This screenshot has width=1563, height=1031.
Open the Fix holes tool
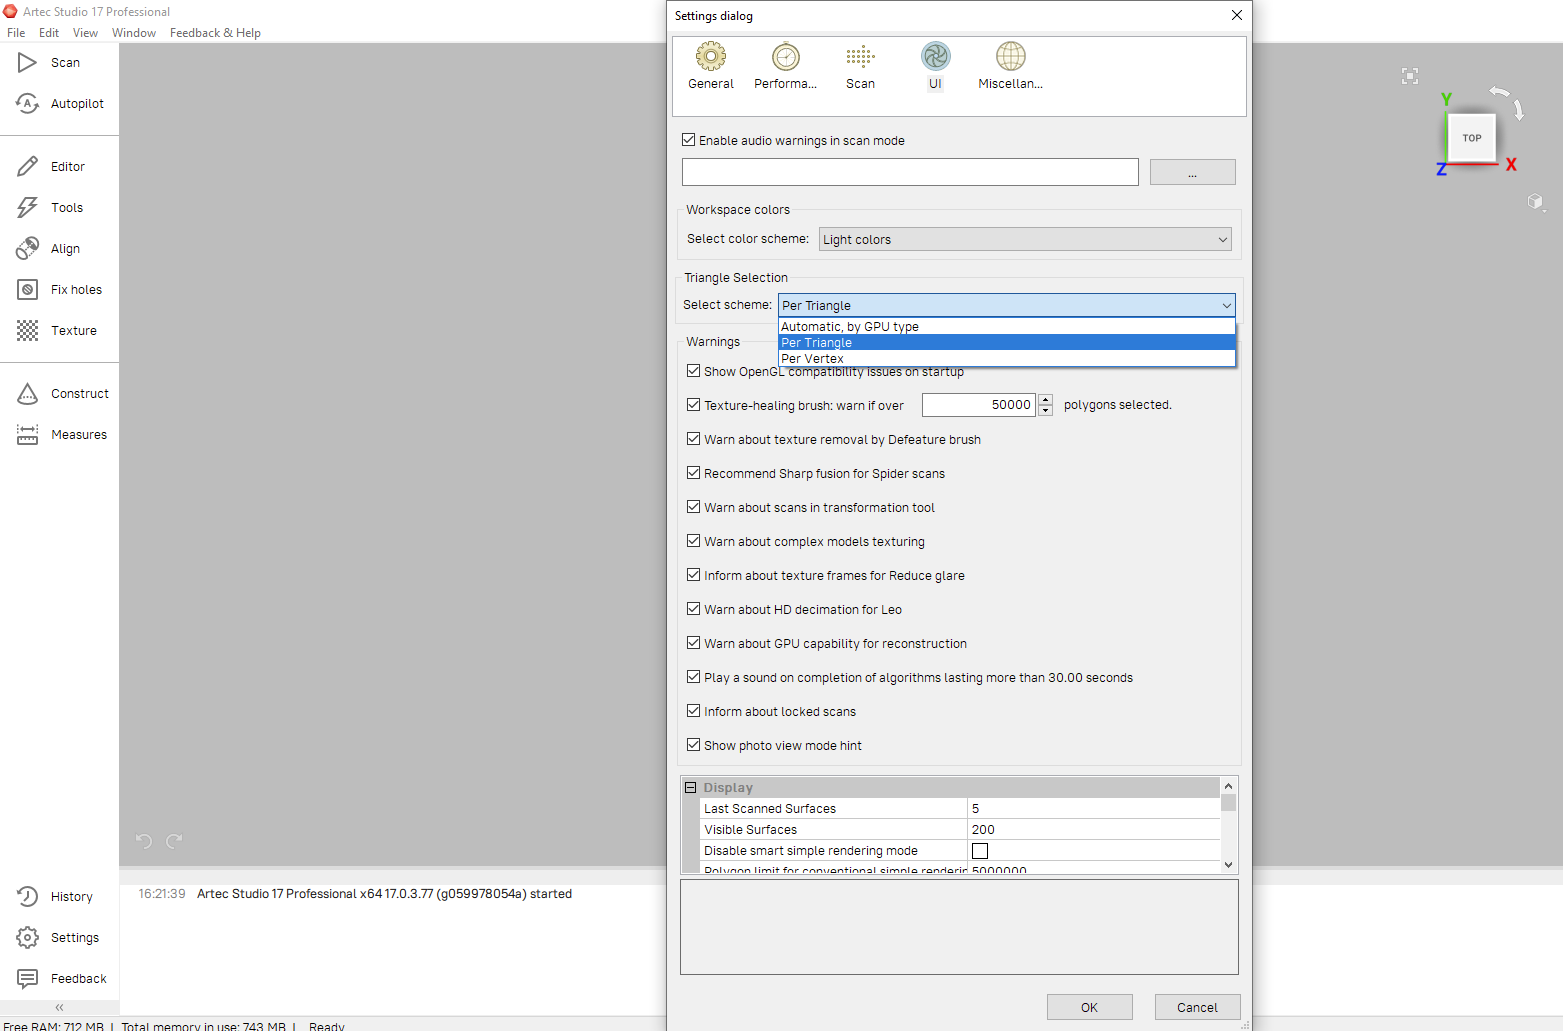[x=59, y=290]
